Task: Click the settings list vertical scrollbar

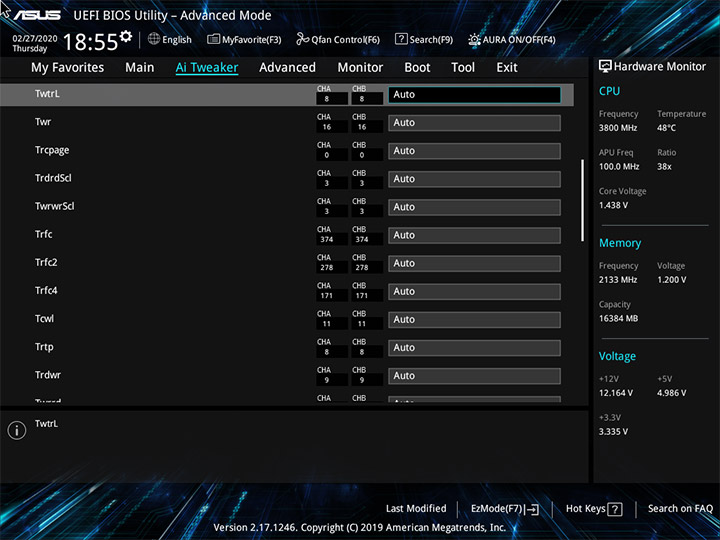Action: [583, 200]
